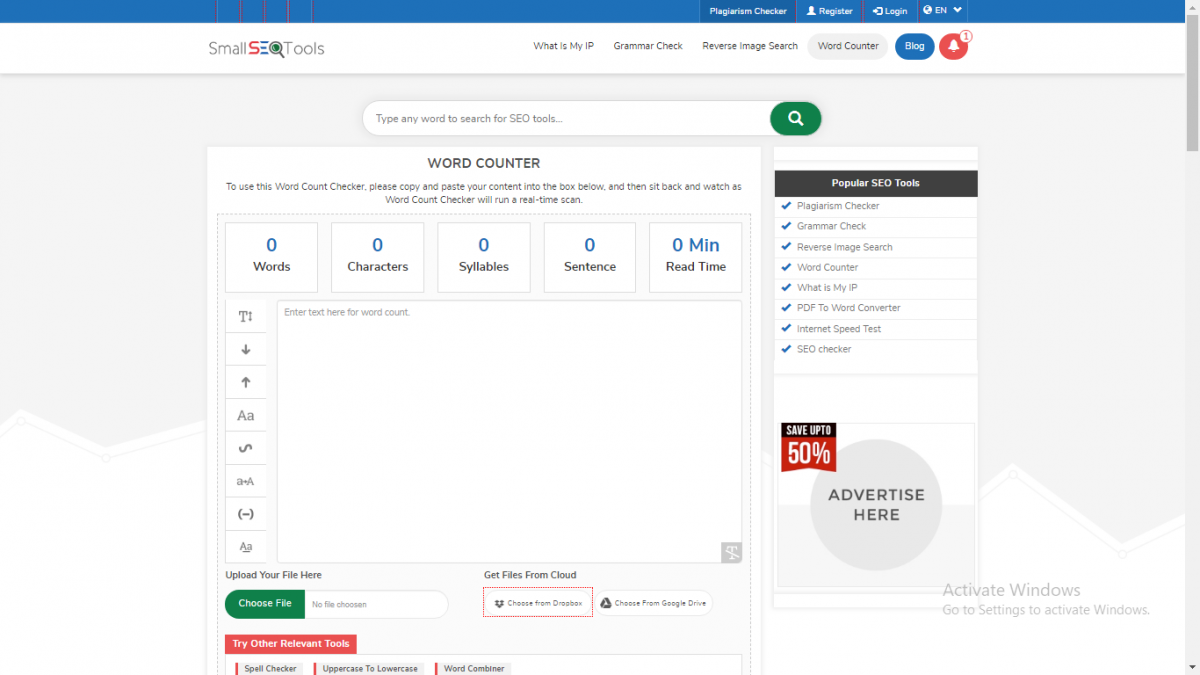Choose a file from Dropbox
The height and width of the screenshot is (675, 1200).
(x=537, y=602)
